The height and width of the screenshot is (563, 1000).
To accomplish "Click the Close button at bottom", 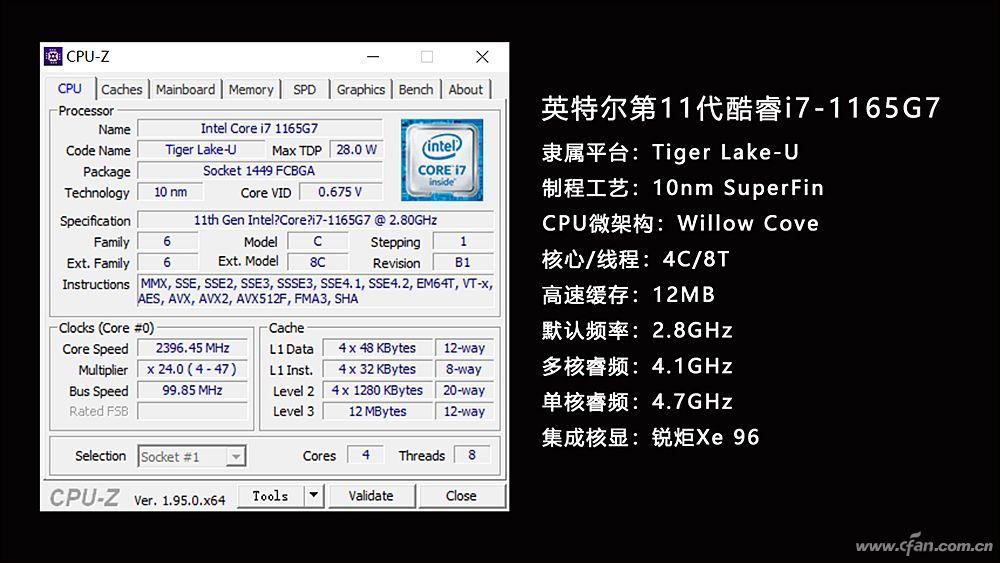I will [461, 495].
